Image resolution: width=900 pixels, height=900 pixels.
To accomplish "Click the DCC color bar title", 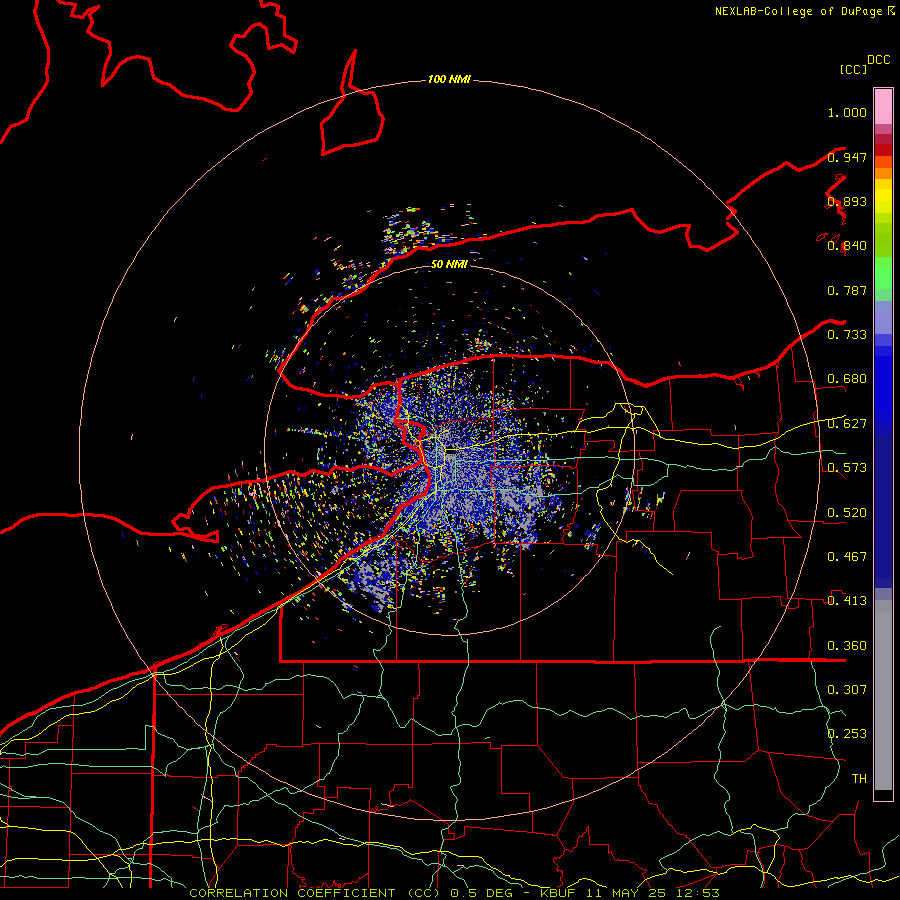I will [x=878, y=60].
